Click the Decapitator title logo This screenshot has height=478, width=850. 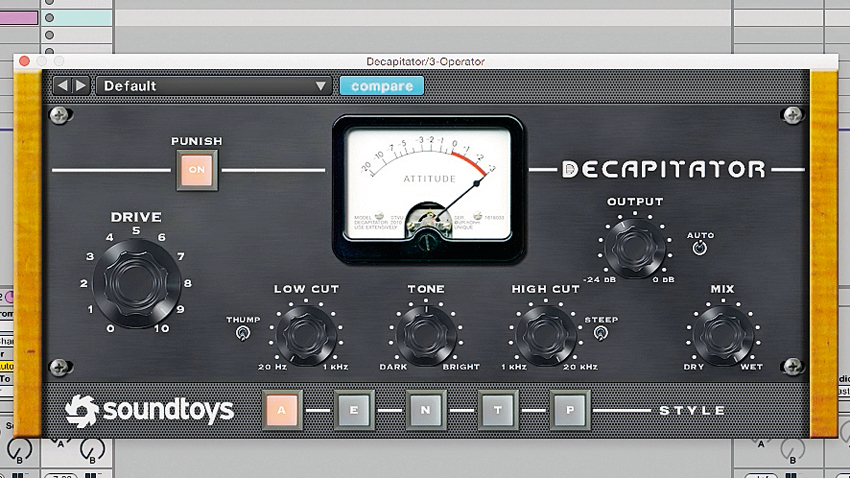tap(664, 170)
